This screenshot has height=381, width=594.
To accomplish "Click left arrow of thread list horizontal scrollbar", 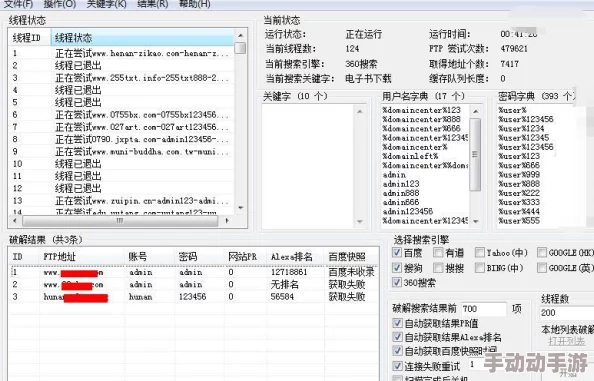I will click(15, 220).
